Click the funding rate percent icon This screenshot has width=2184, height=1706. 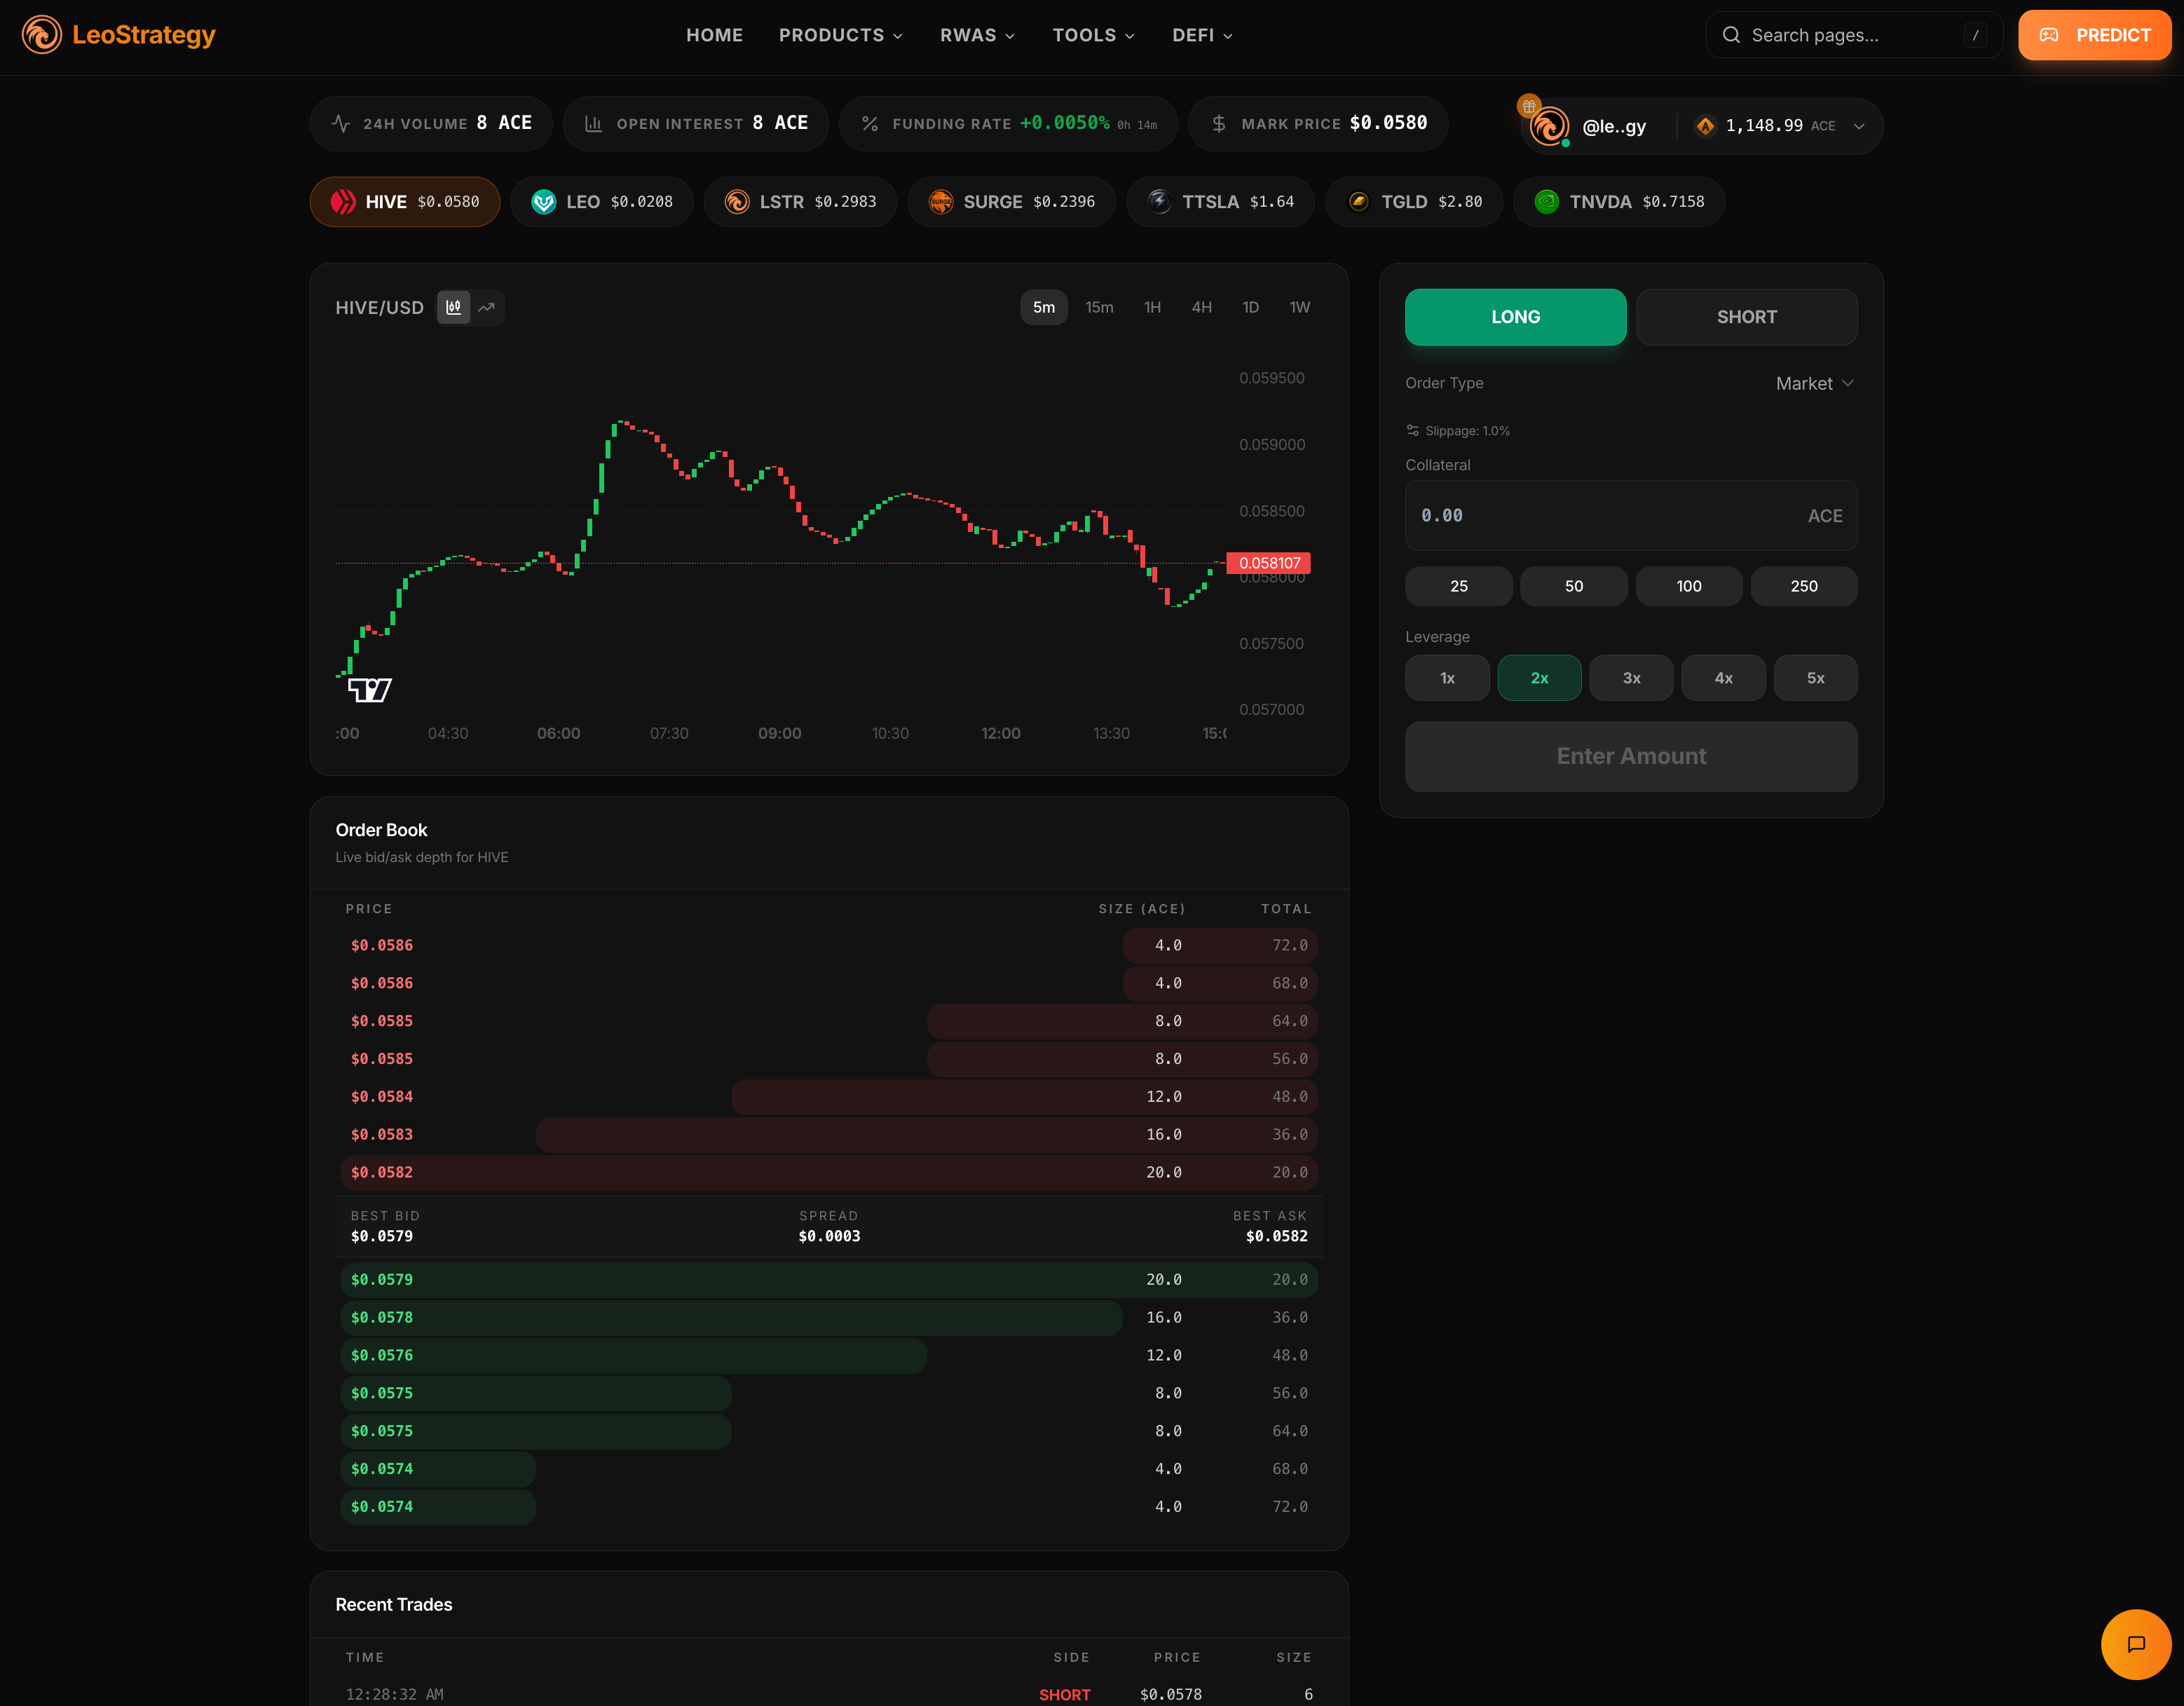870,124
